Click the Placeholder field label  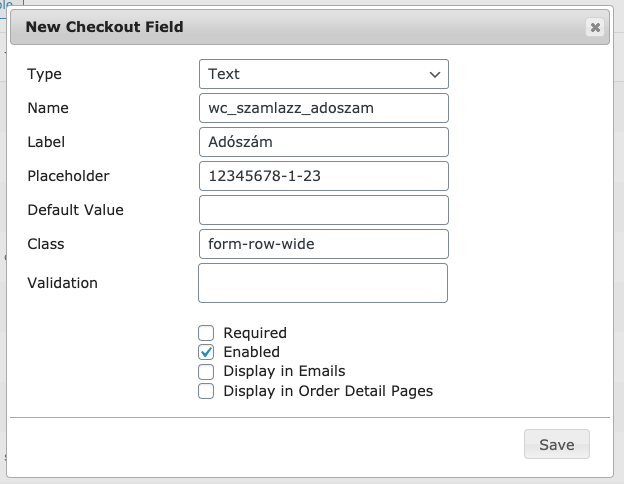coord(68,176)
